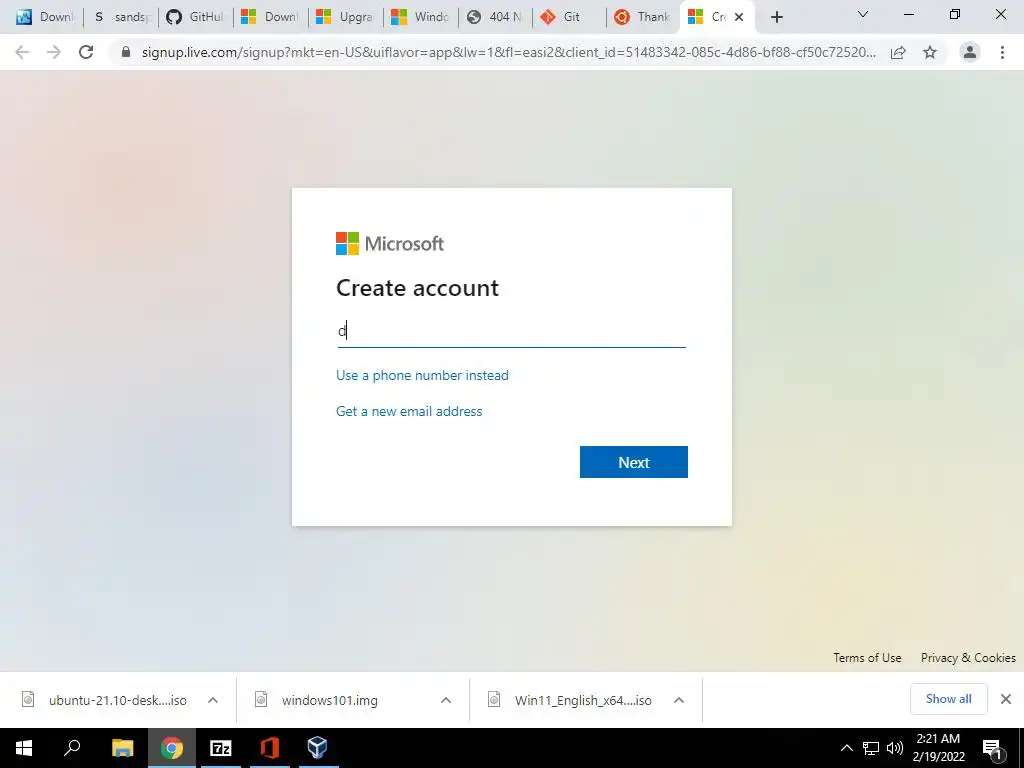Switch to the Thank tab

click(x=643, y=17)
